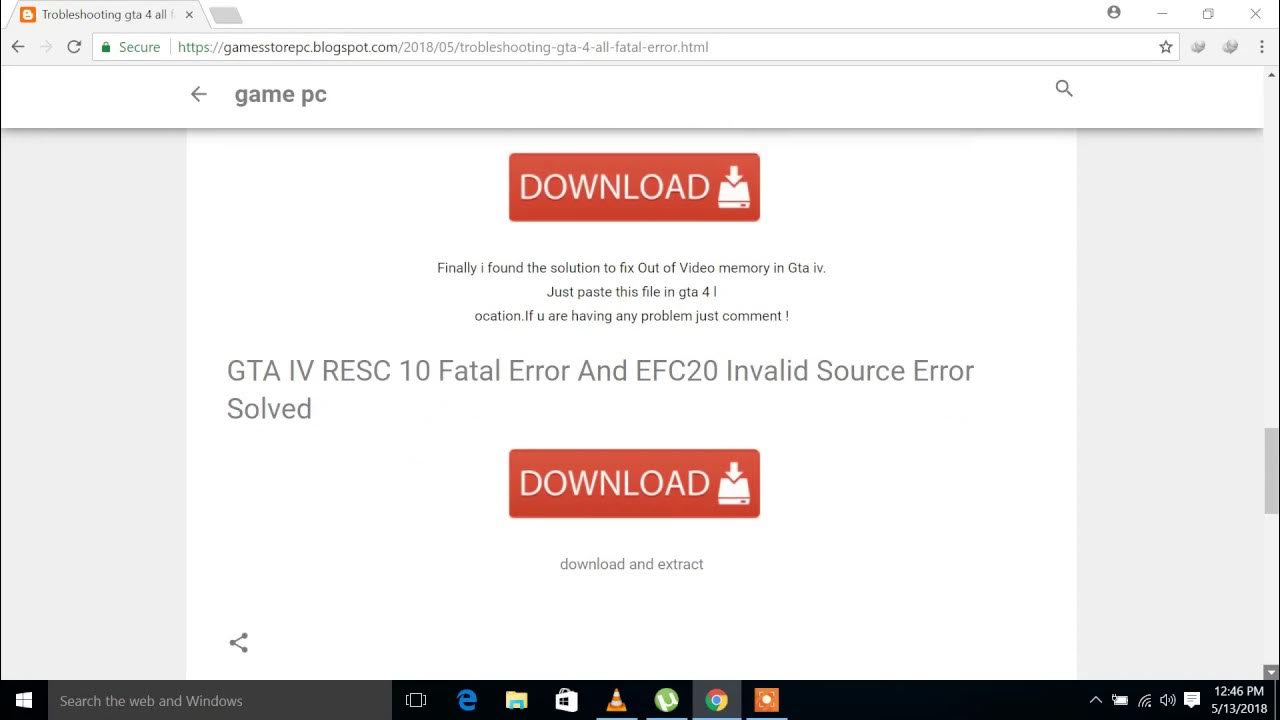Click the battery status tray icon
Screen dimensions: 1280x720
(x=1120, y=700)
